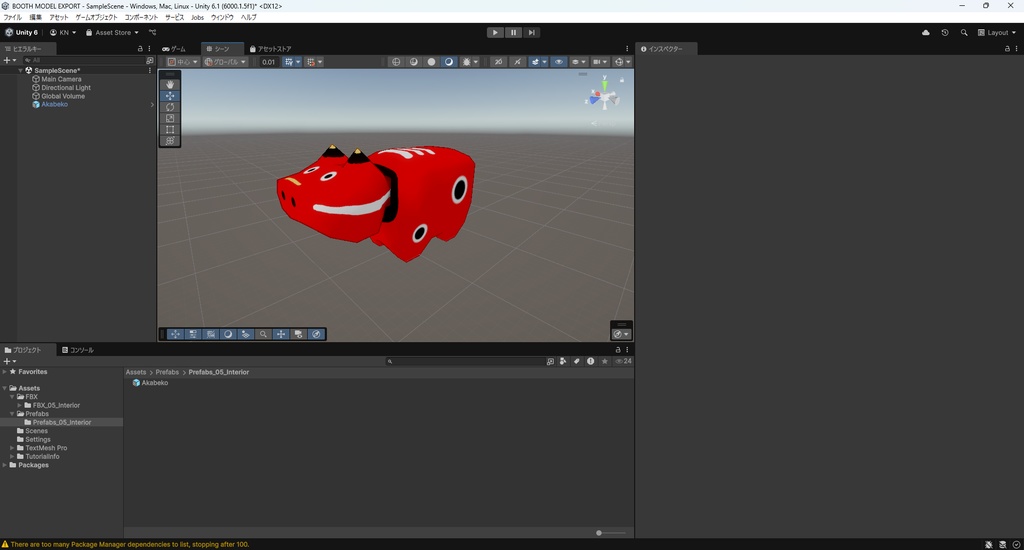The height and width of the screenshot is (550, 1024).
Task: Open pivot center dropdown 中心
Action: tap(182, 61)
